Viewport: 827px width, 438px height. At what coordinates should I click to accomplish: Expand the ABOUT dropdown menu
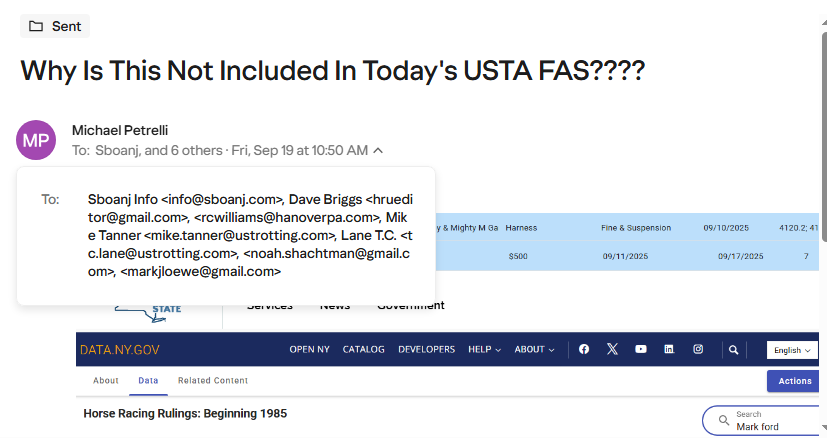pyautogui.click(x=534, y=350)
